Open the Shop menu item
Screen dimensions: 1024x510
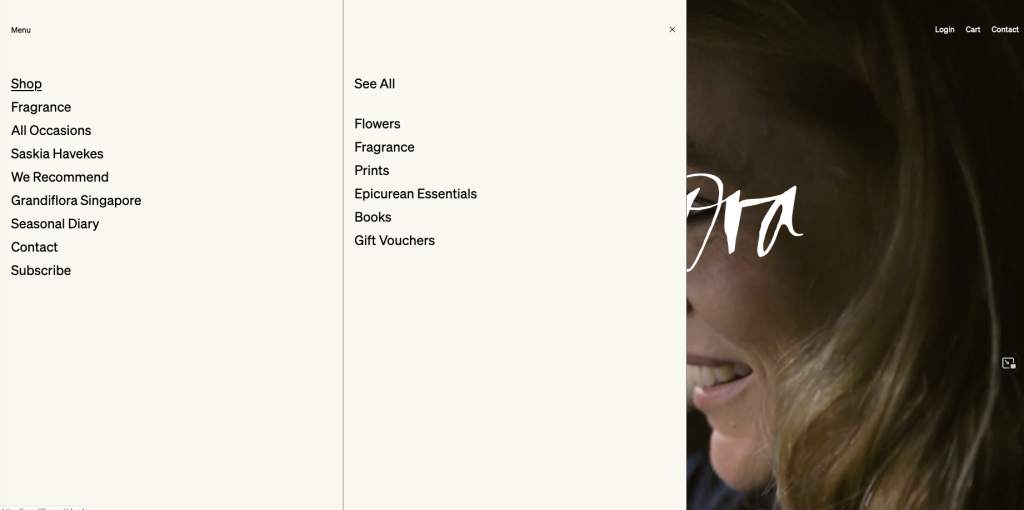pos(26,84)
